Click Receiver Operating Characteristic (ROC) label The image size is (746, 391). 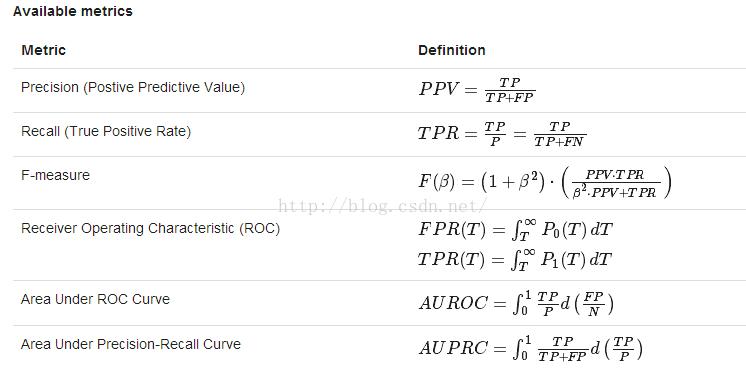click(x=150, y=228)
